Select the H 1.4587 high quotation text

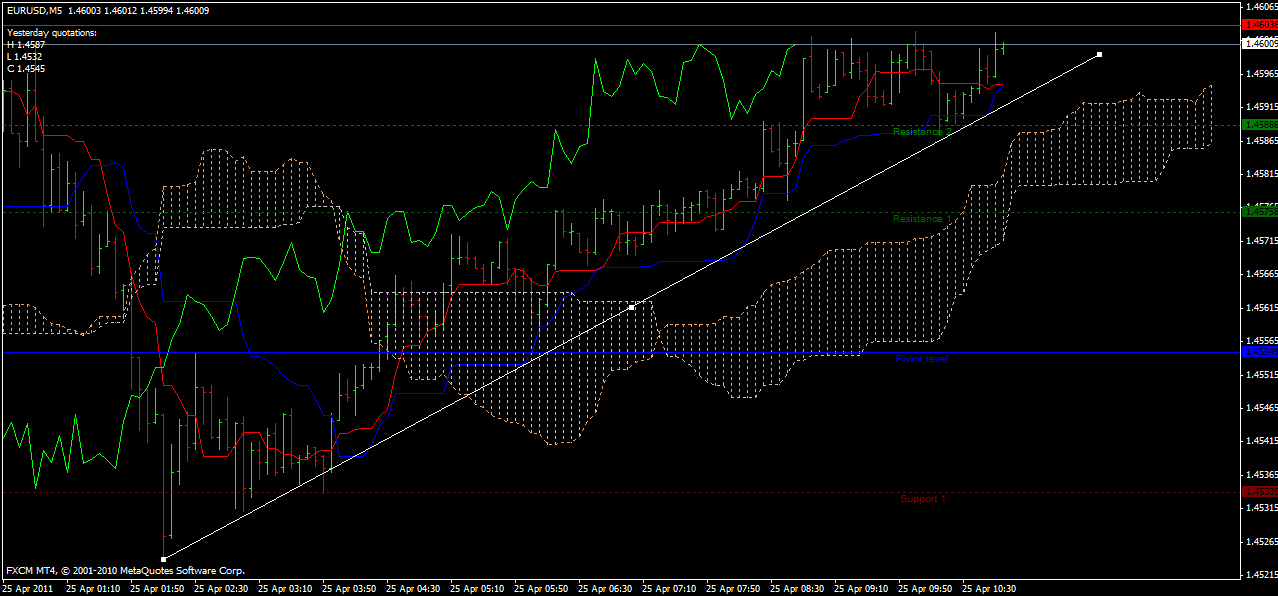coord(25,44)
